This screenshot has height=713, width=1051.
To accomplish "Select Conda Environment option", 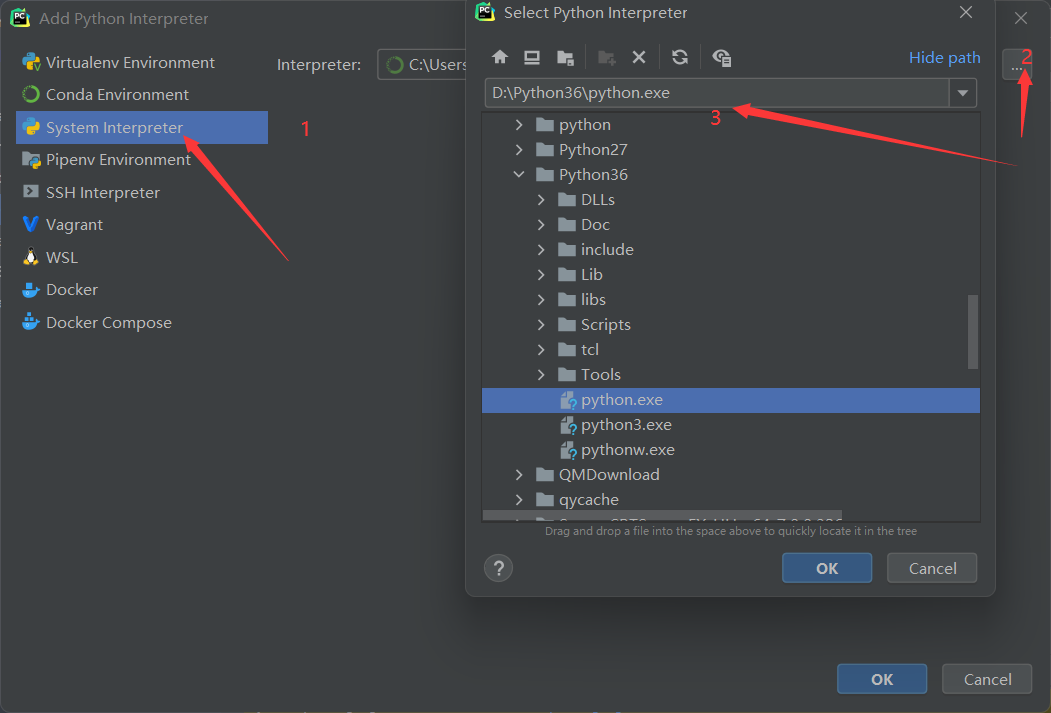I will coord(142,94).
